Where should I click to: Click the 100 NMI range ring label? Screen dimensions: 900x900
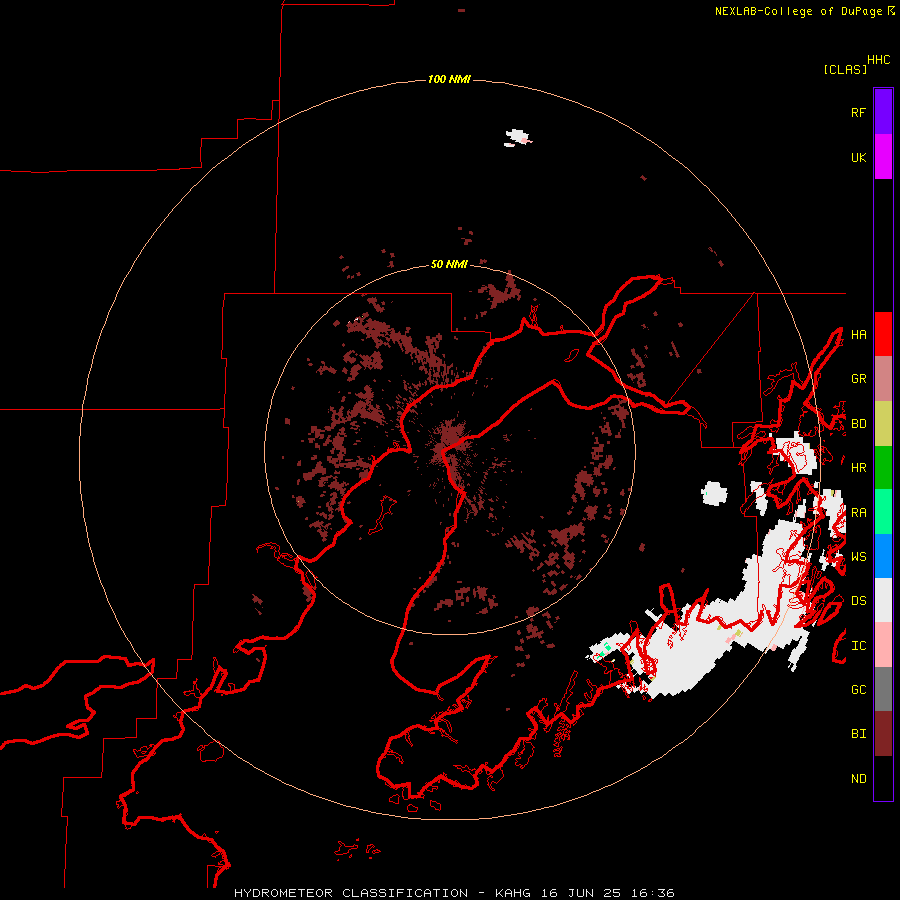point(449,79)
